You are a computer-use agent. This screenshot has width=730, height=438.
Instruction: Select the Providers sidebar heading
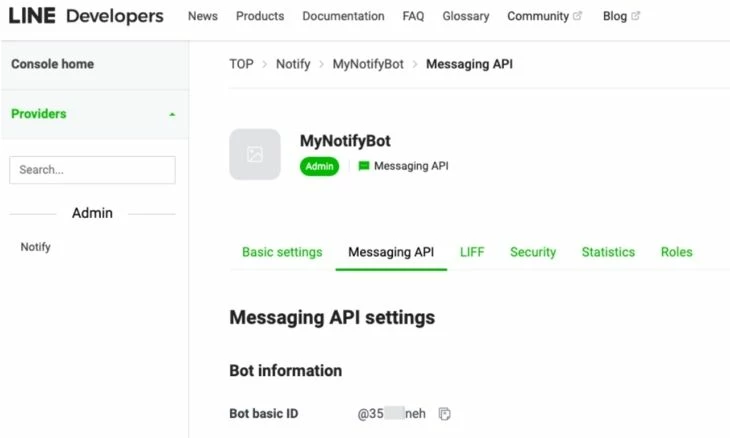coord(39,114)
